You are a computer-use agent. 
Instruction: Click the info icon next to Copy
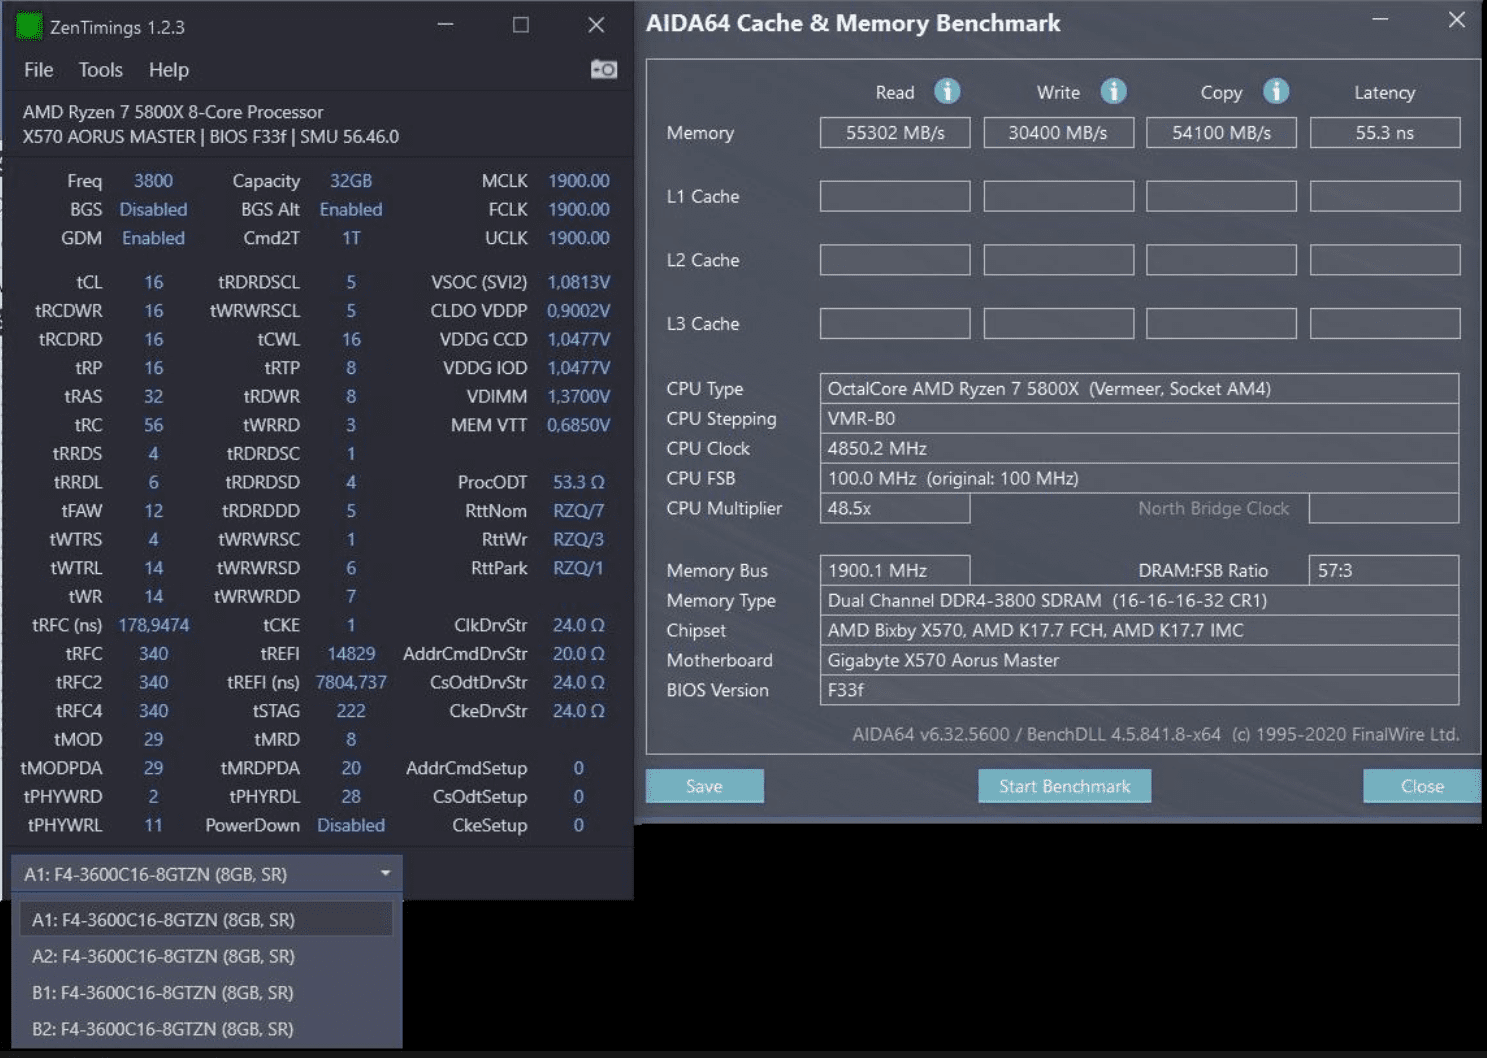[x=1276, y=91]
